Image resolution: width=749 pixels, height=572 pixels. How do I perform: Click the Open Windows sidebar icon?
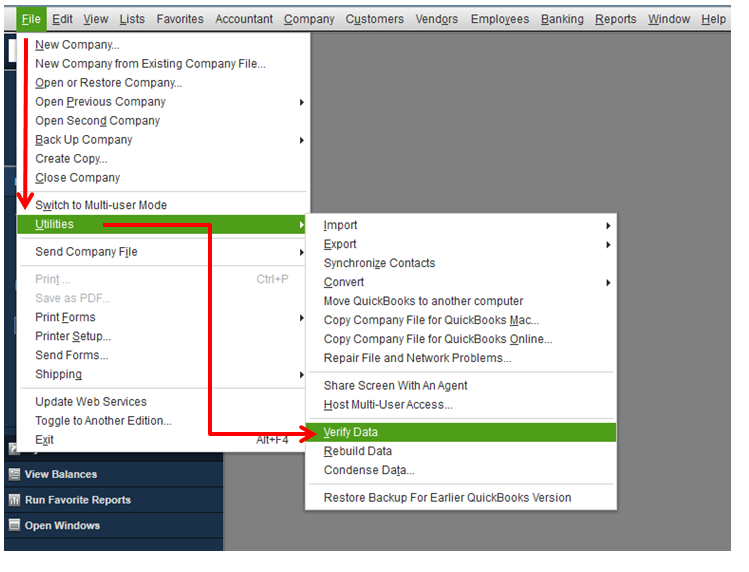pyautogui.click(x=15, y=525)
